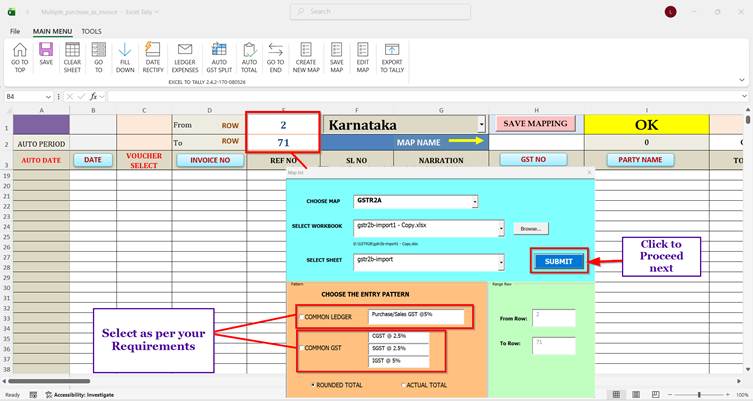Image resolution: width=753 pixels, height=401 pixels.
Task: Click the Fill Down arrow icon
Action: click(125, 49)
